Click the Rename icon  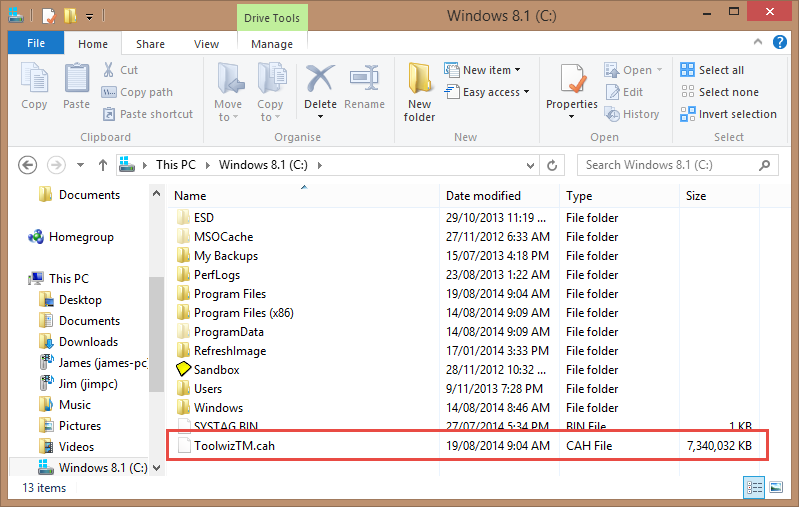click(x=364, y=78)
